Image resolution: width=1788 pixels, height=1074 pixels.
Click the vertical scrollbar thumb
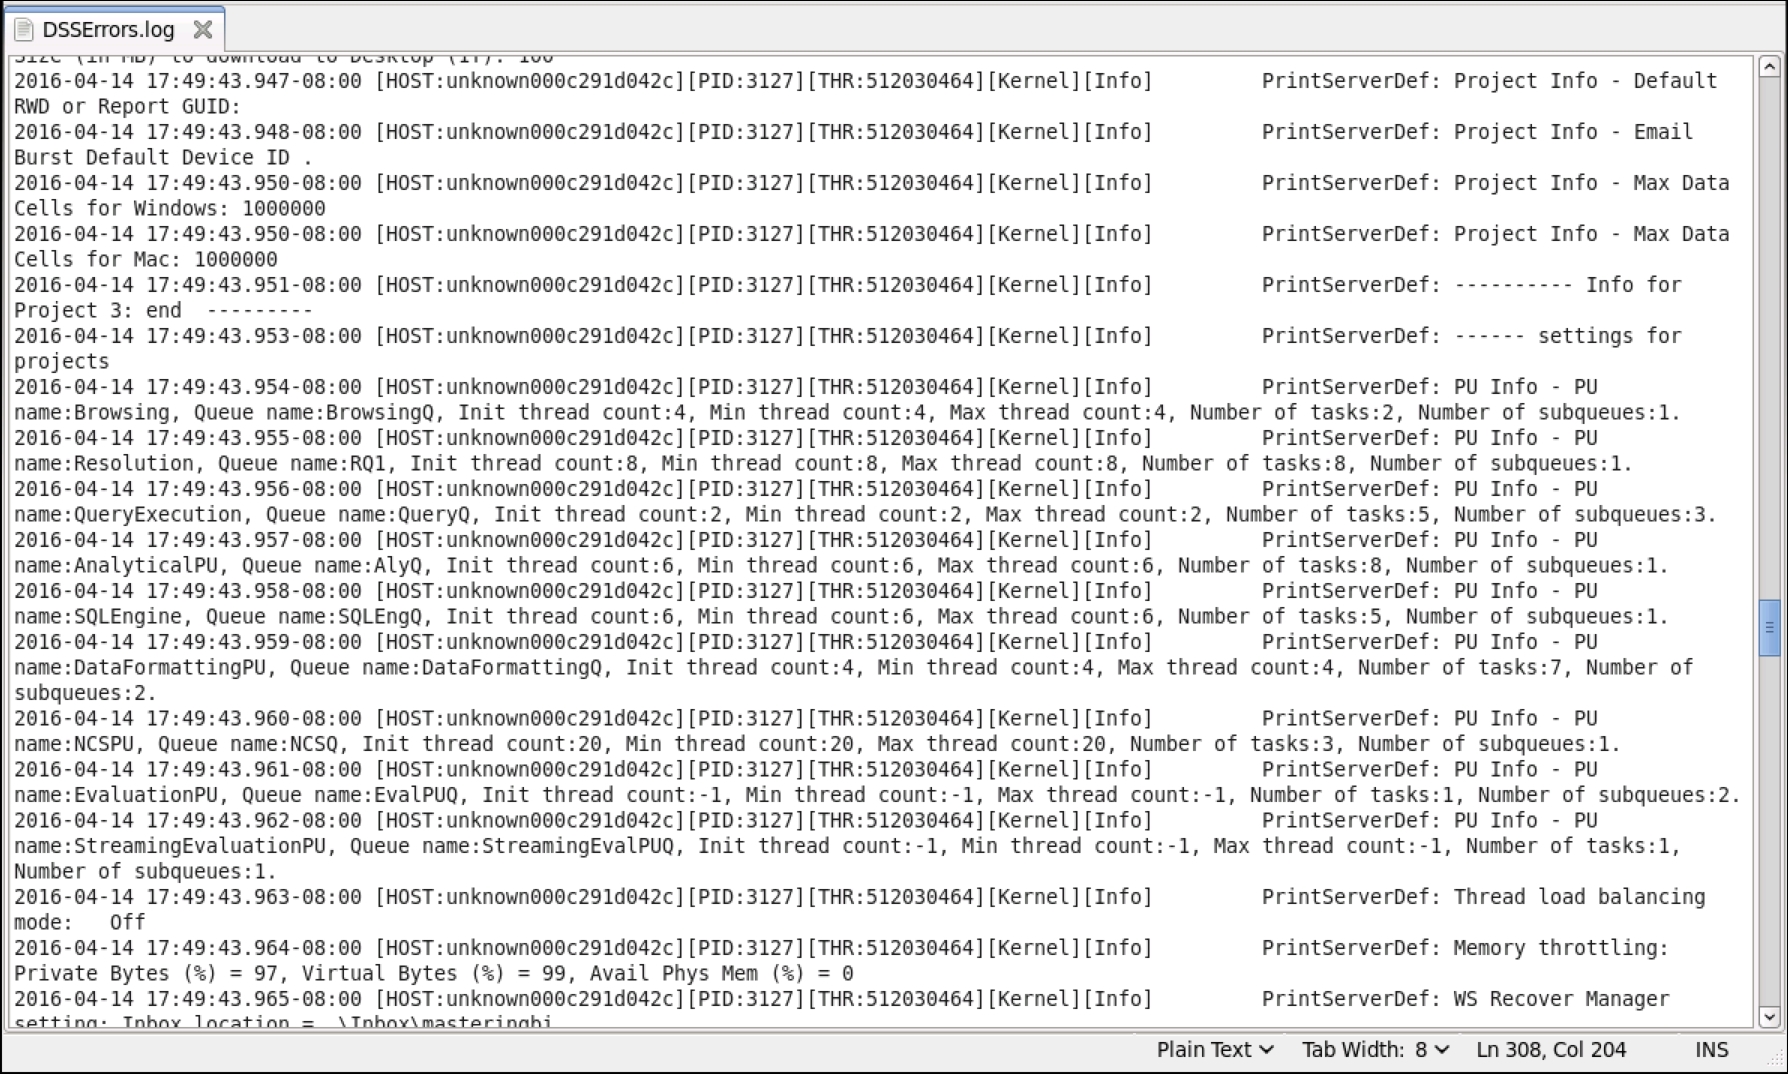click(1769, 628)
